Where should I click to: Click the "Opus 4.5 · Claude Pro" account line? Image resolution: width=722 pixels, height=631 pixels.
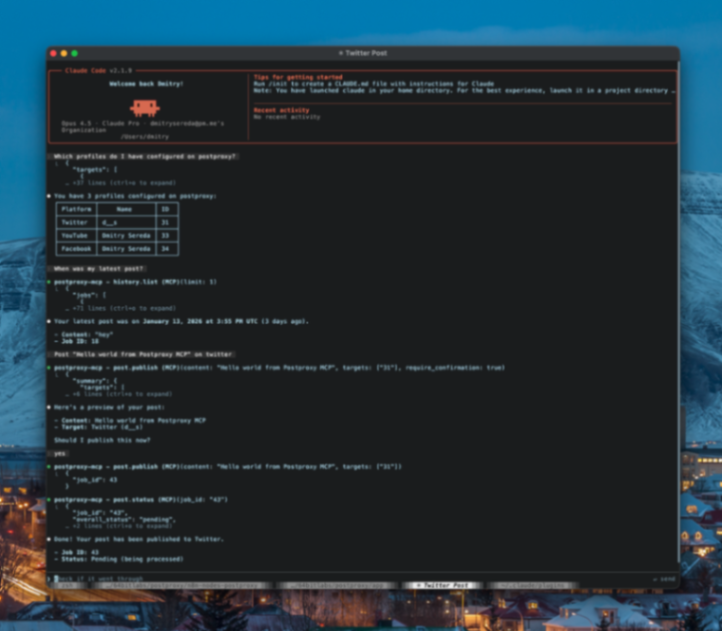pos(143,123)
